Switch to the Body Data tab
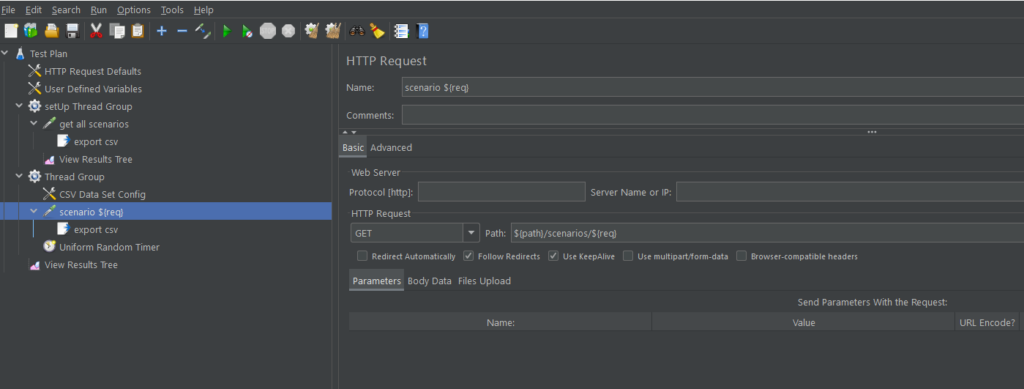1024x389 pixels. 430,281
